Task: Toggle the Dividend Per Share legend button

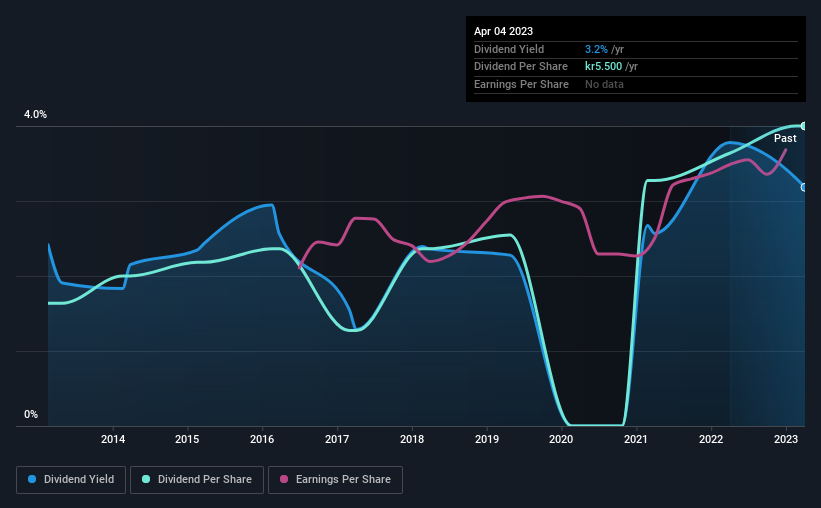Action: click(x=197, y=480)
